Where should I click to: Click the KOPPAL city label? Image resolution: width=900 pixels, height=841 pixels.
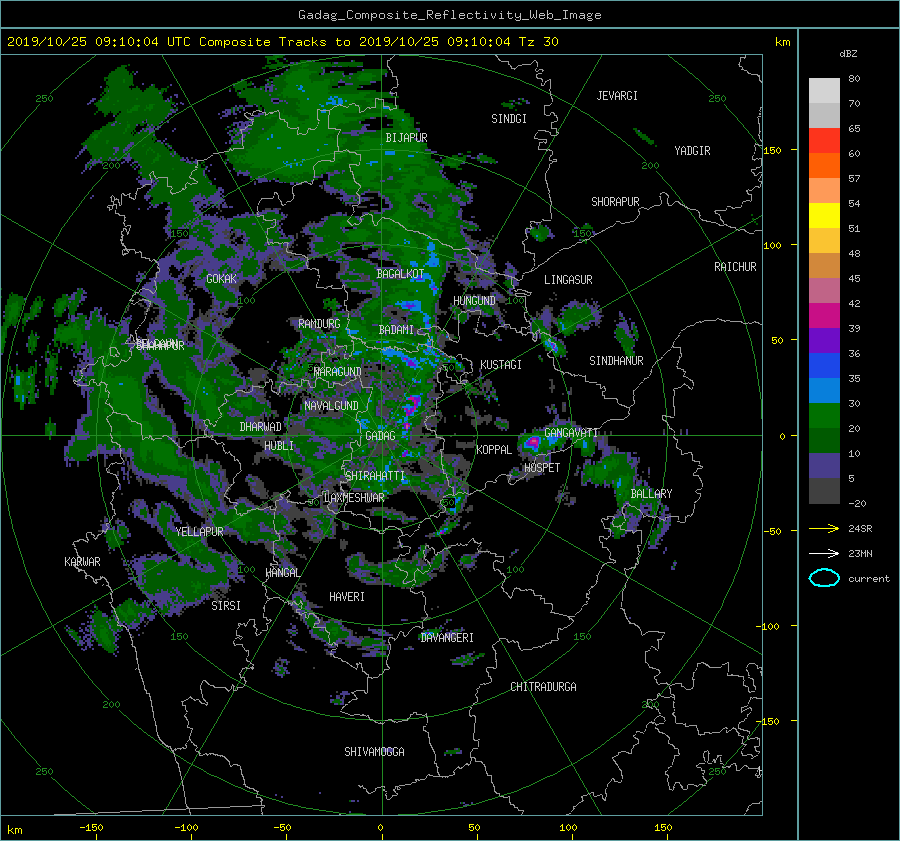click(x=494, y=449)
